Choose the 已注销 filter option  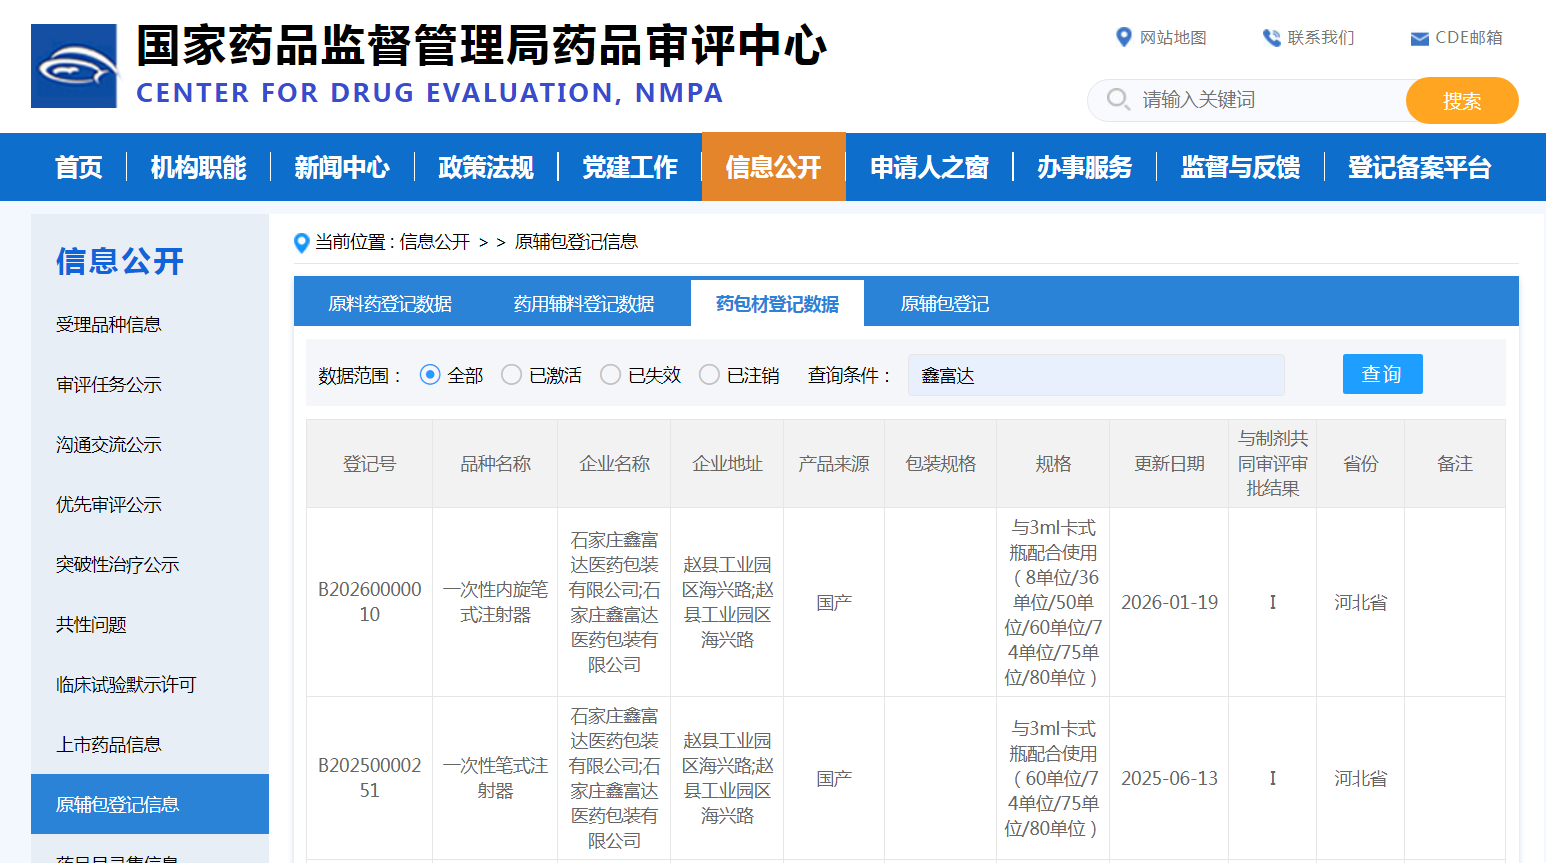(709, 374)
